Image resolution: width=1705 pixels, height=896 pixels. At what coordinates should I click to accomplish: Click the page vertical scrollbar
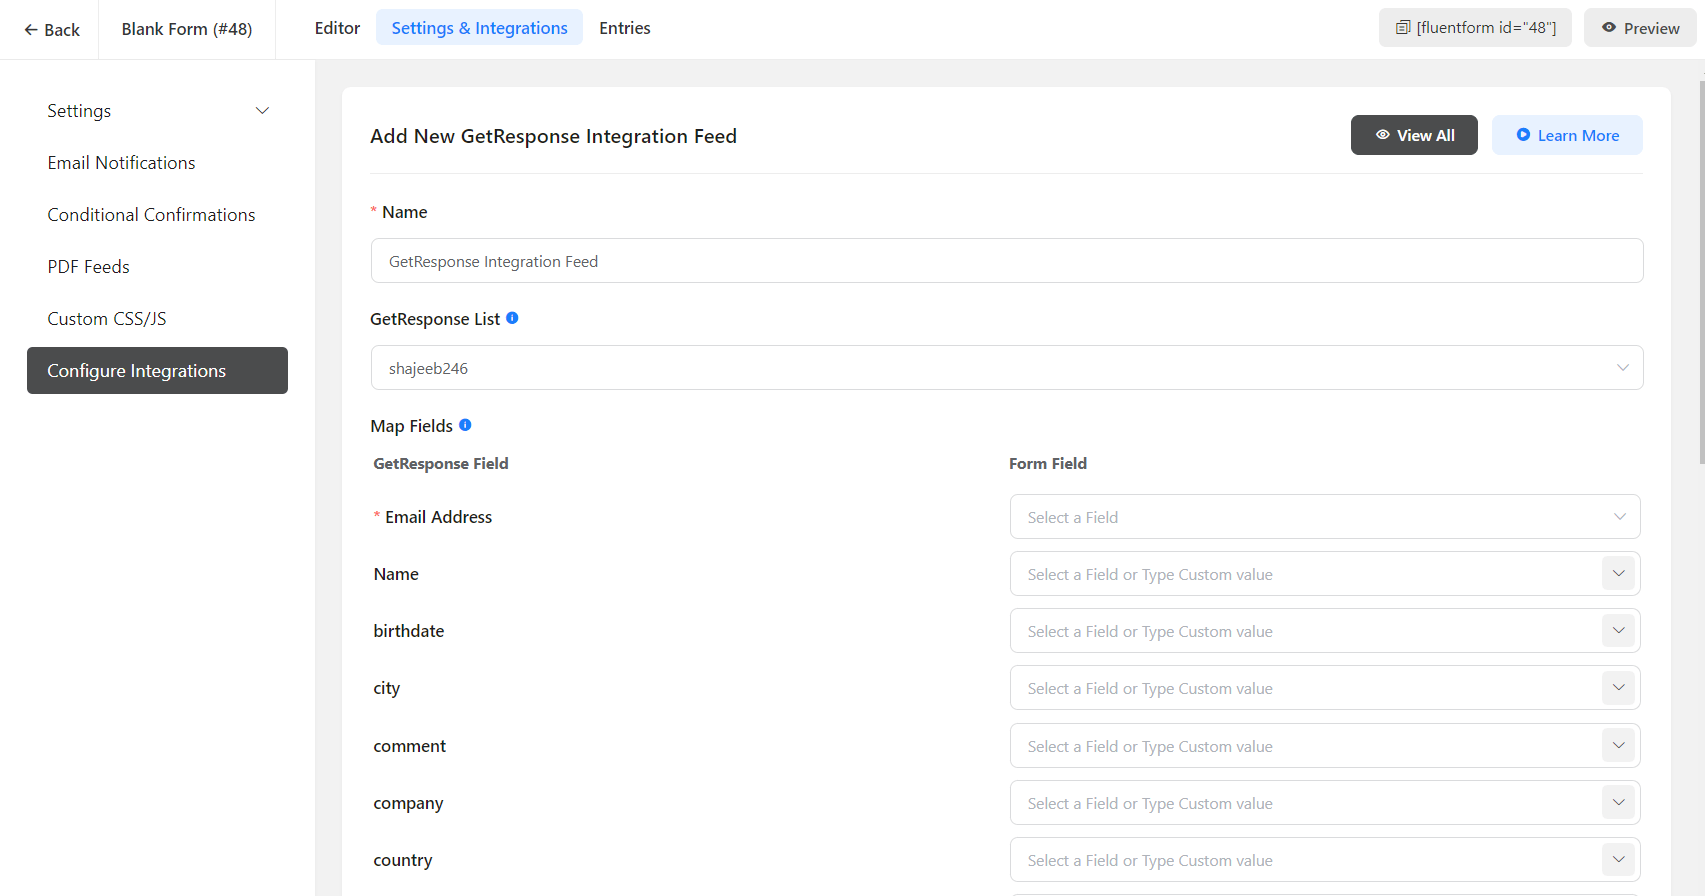coord(1701,270)
